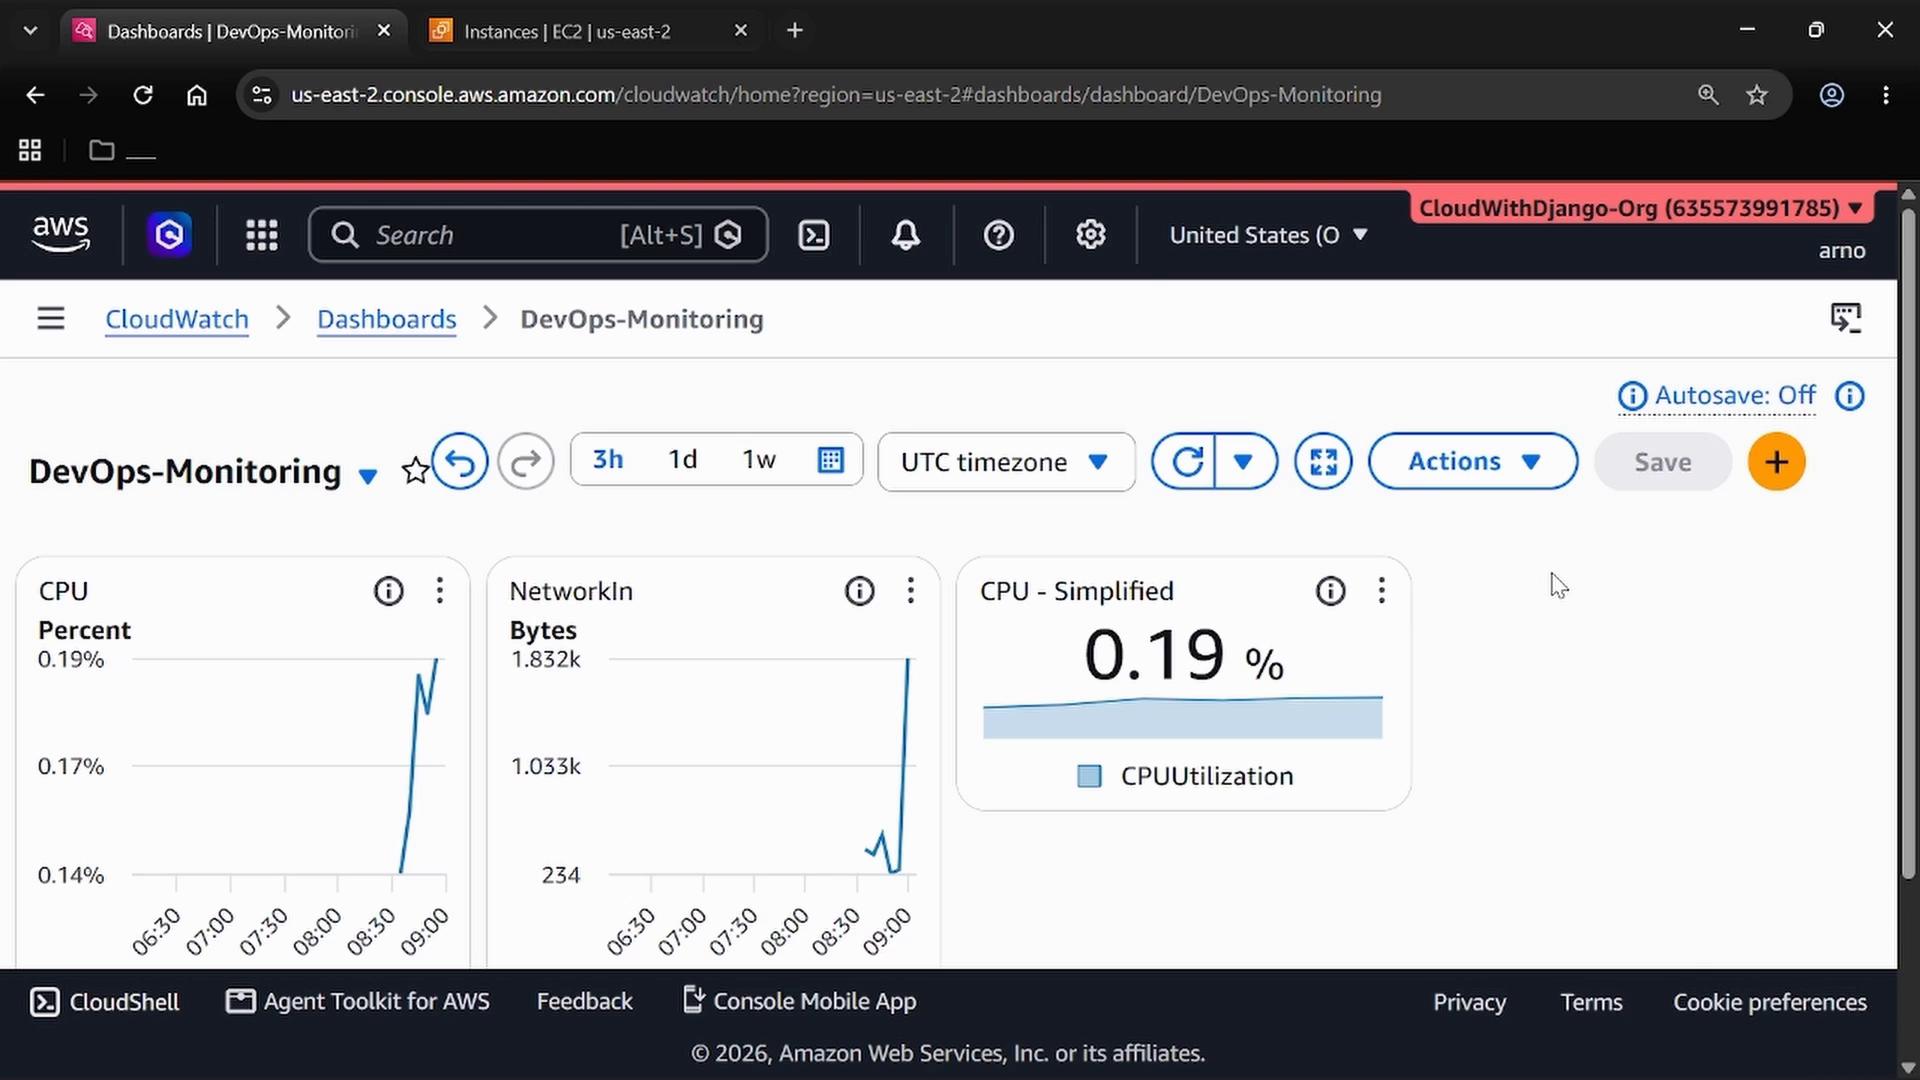Screen dimensions: 1920x1080
Task: Select the 1w time range
Action: coord(759,460)
